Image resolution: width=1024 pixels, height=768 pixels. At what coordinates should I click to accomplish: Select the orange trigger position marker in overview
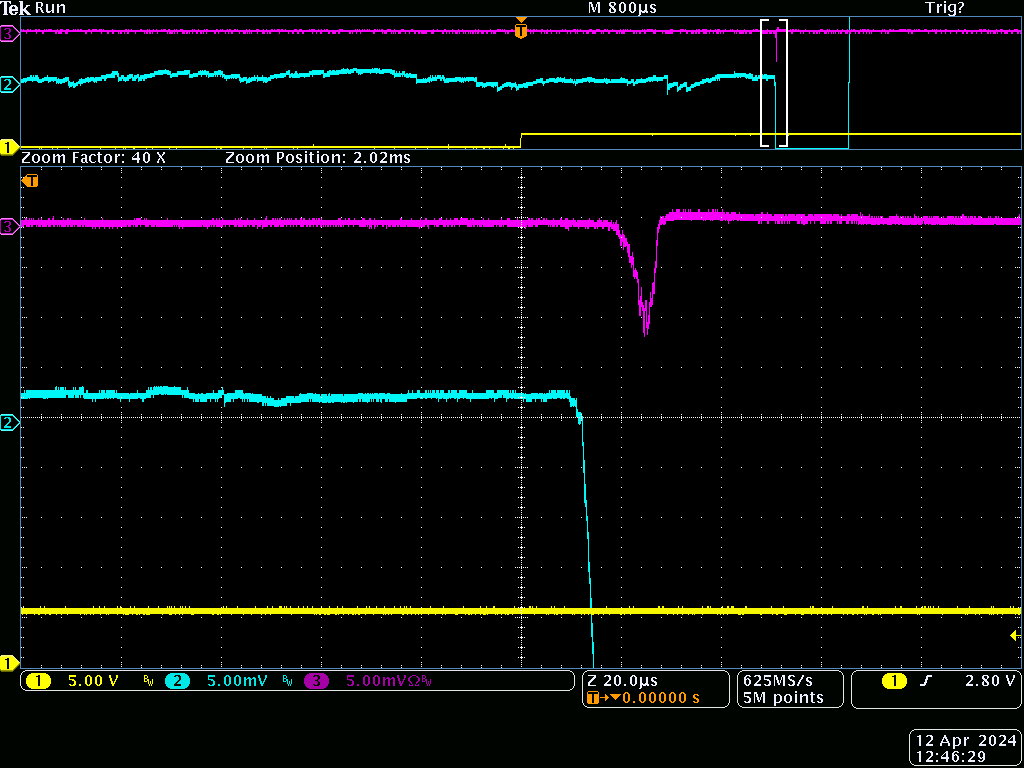pos(520,31)
